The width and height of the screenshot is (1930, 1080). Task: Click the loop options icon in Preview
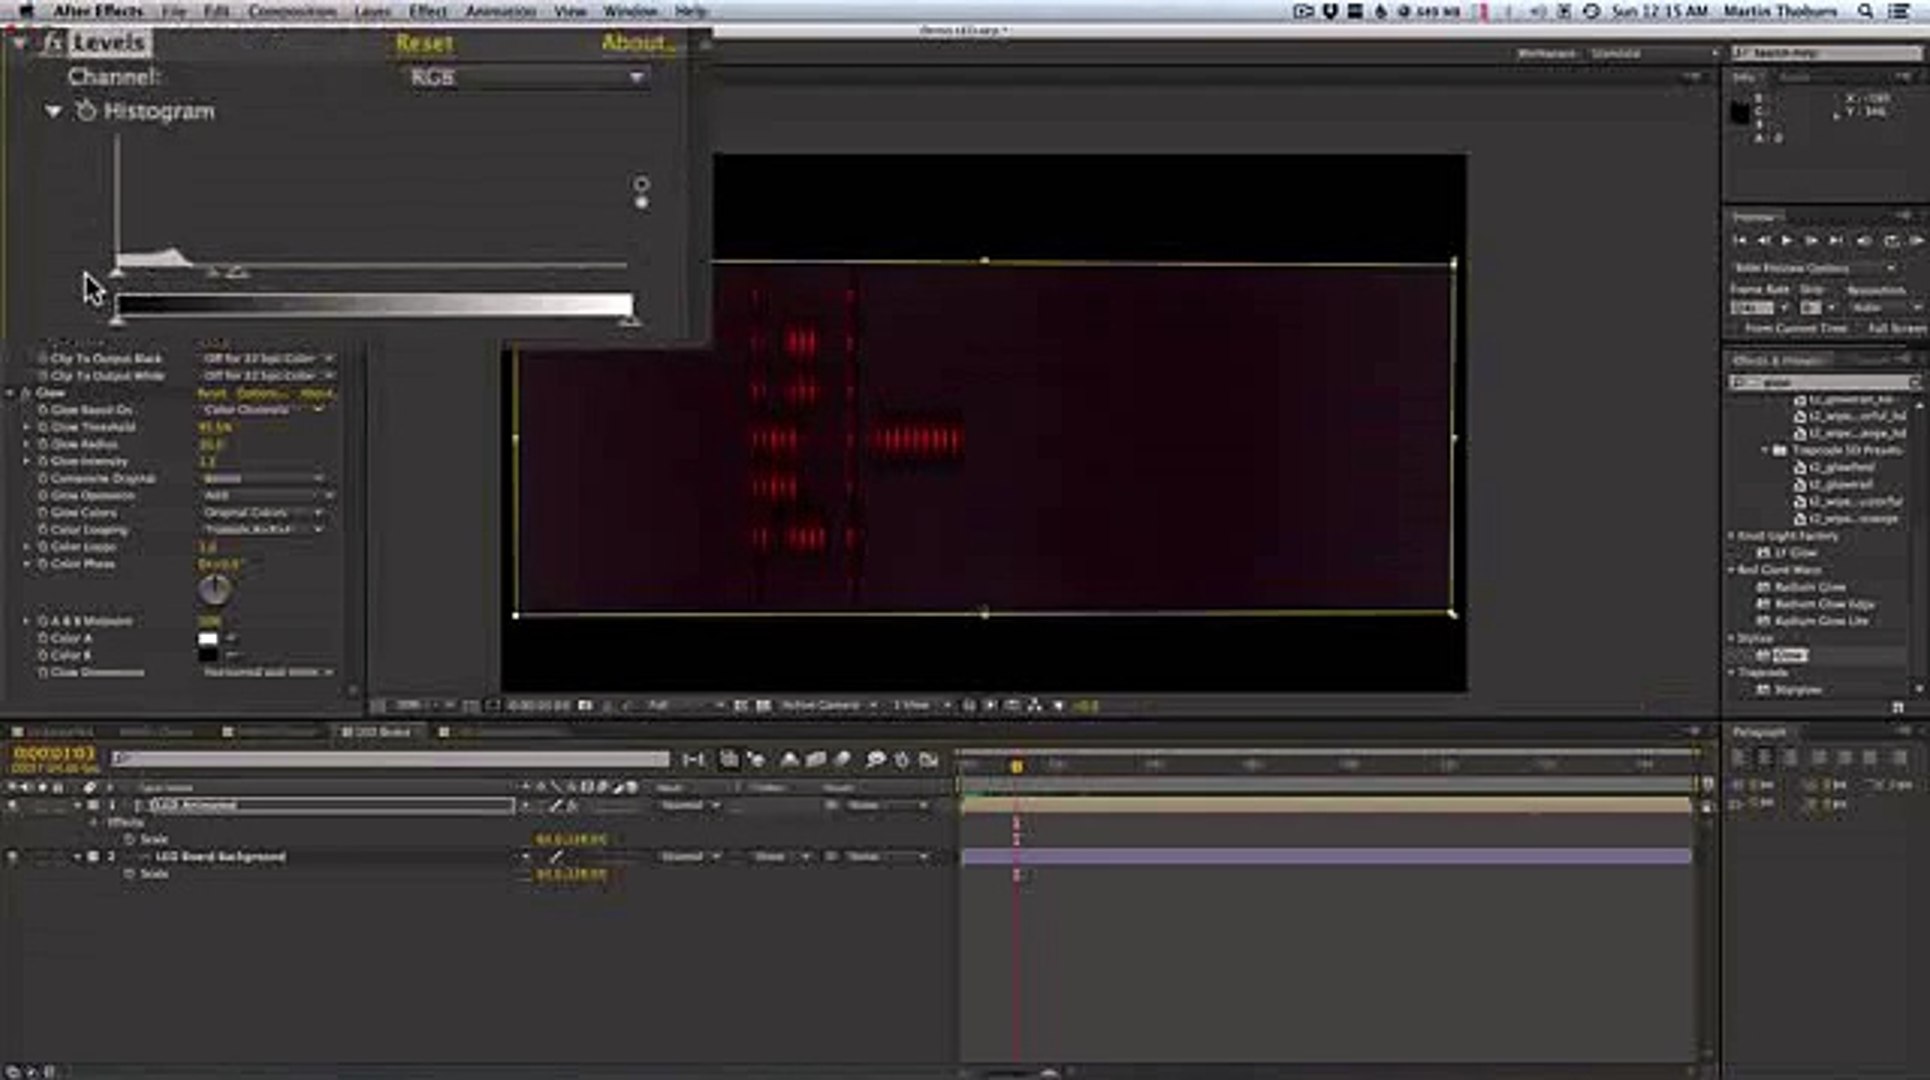pos(1891,241)
